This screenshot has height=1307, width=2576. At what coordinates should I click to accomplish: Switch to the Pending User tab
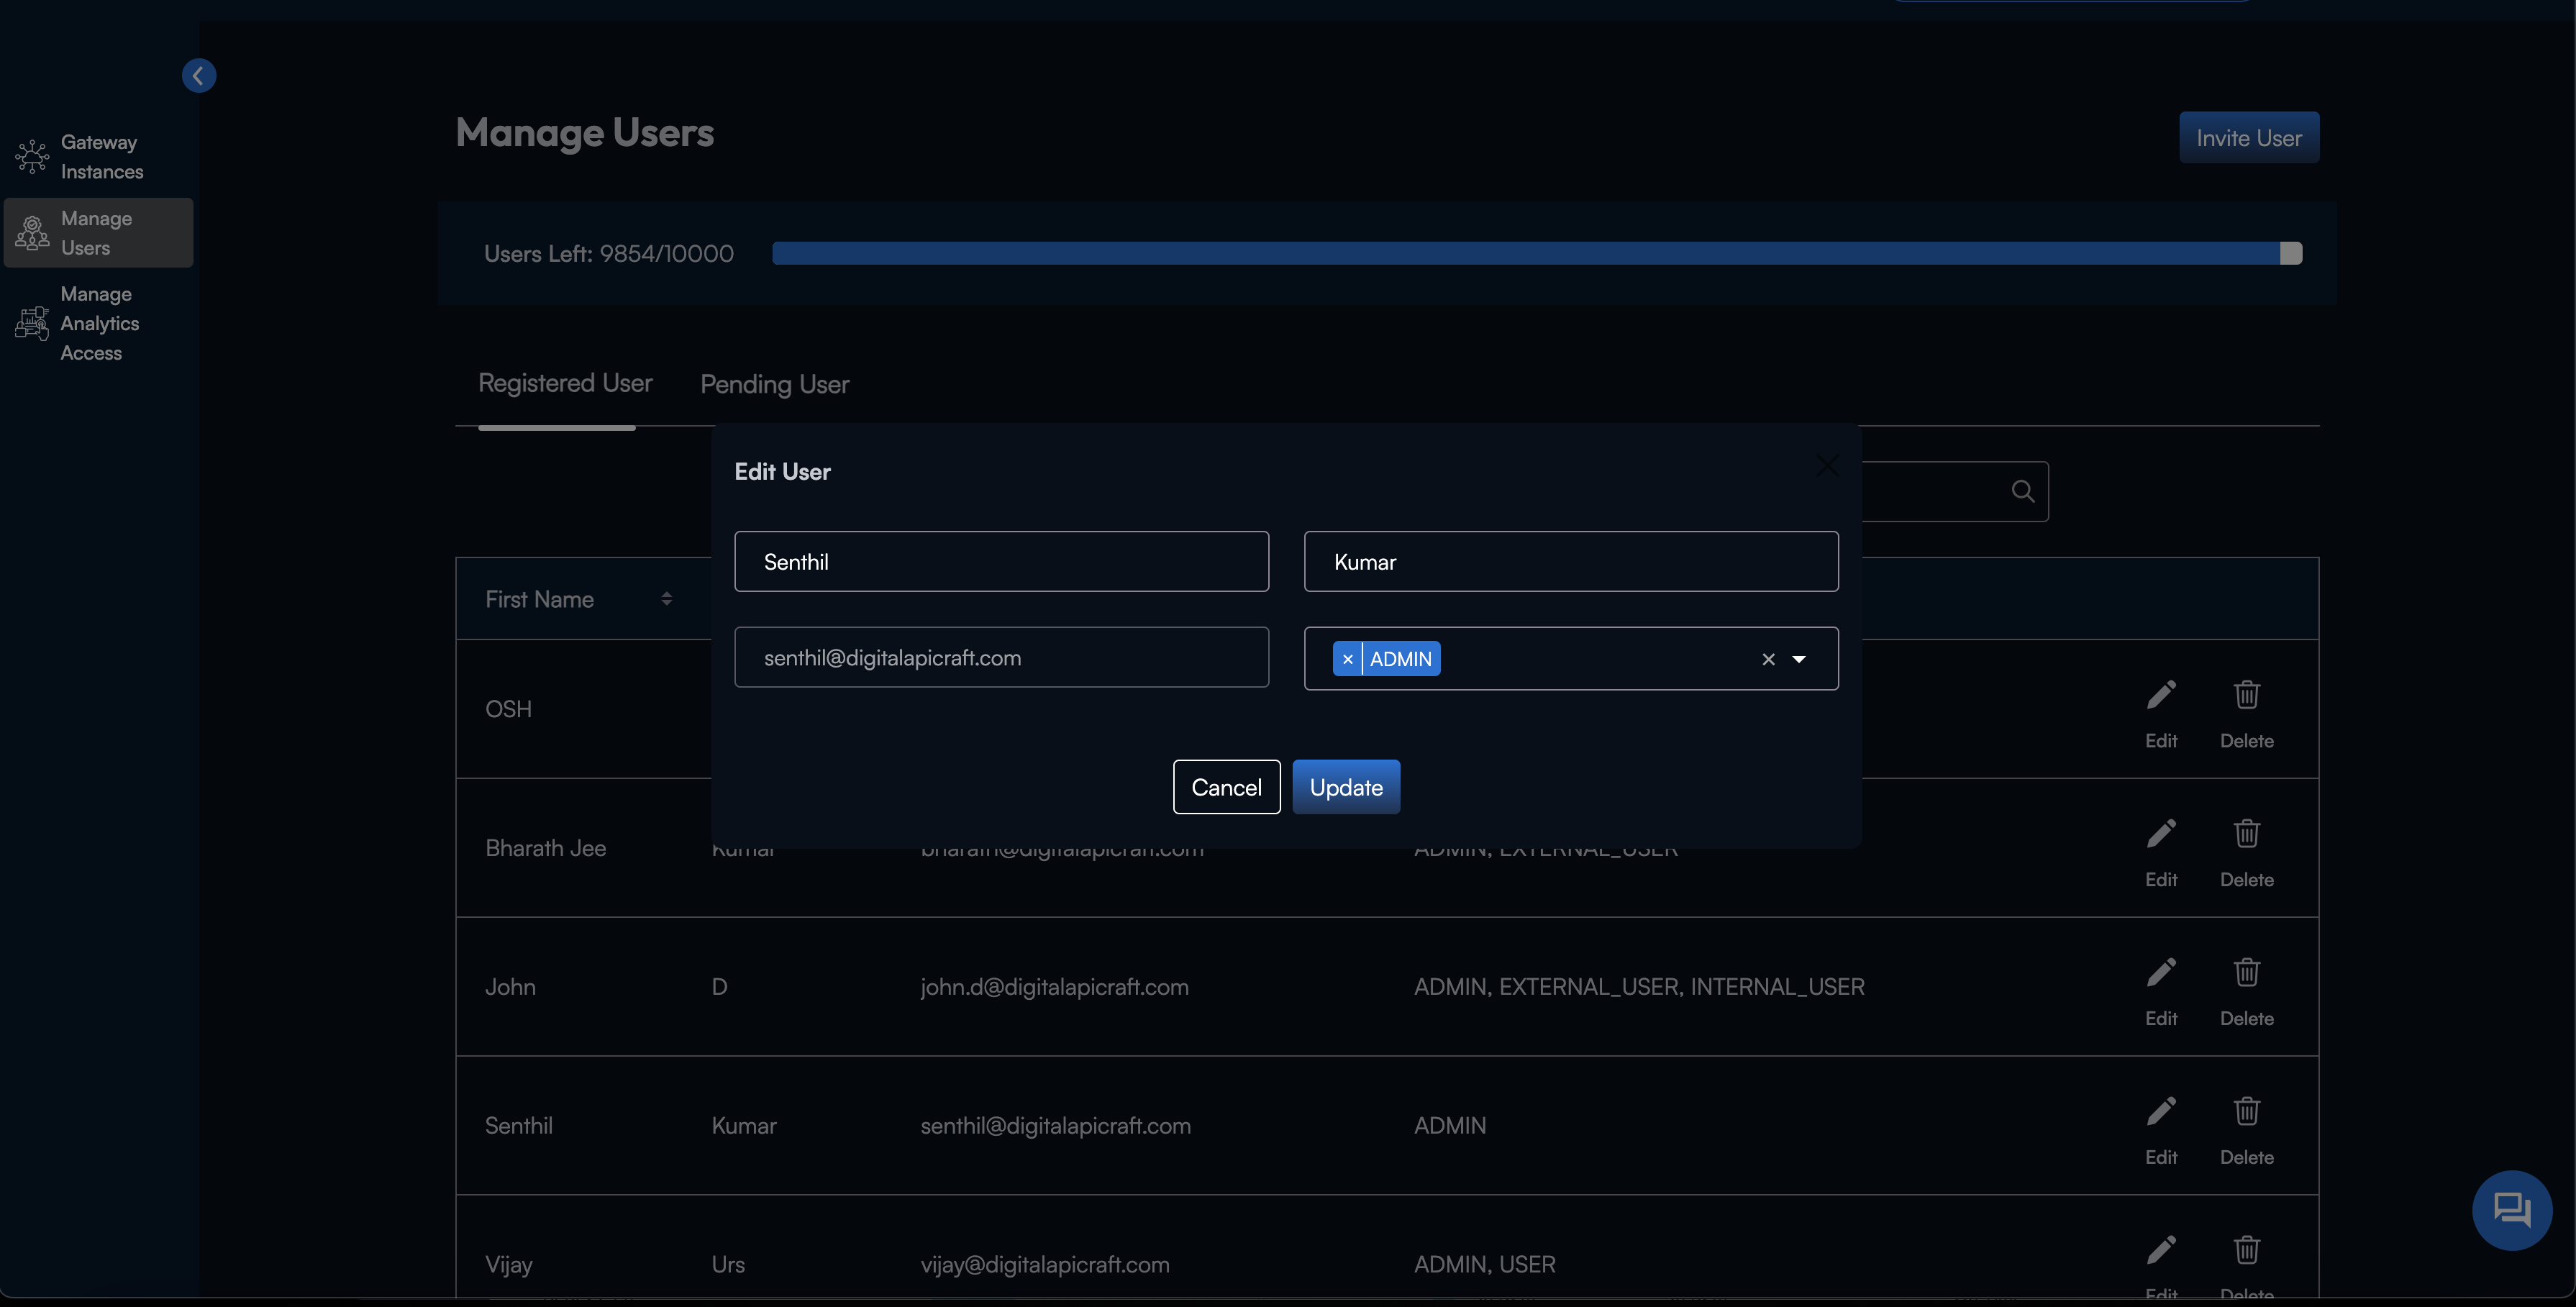click(x=773, y=382)
